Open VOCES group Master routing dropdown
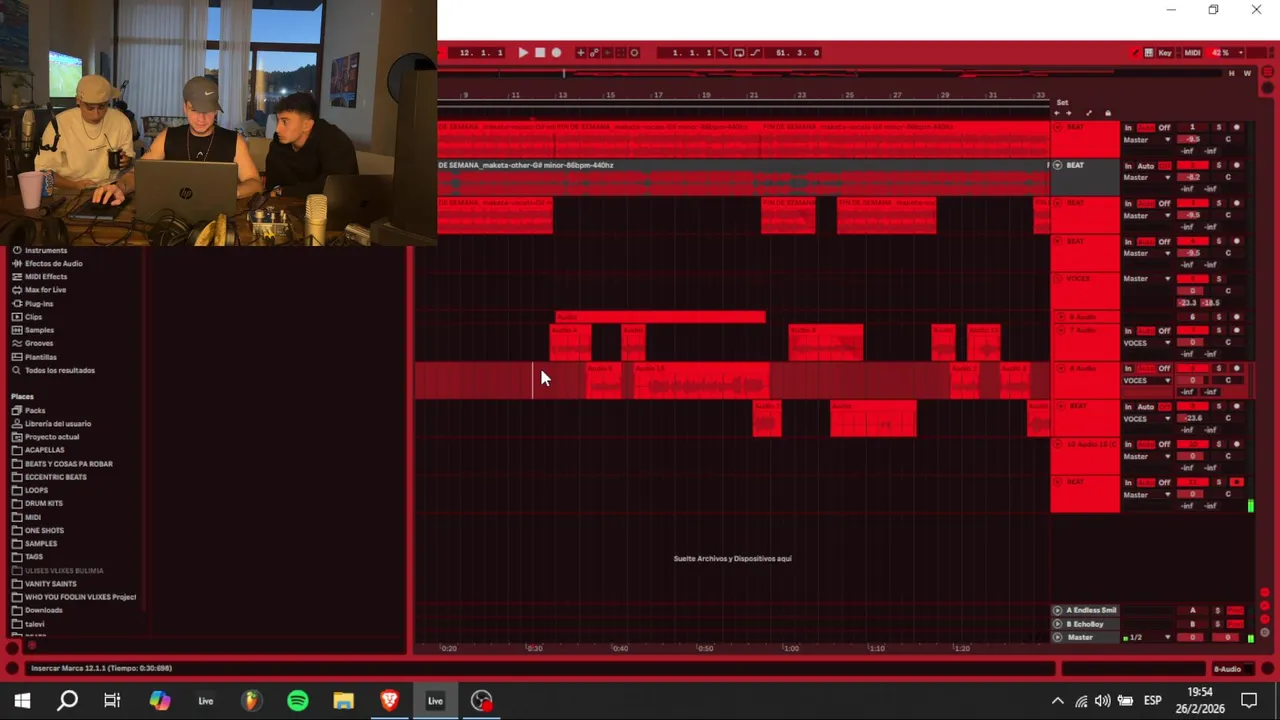The width and height of the screenshot is (1280, 720). click(1147, 279)
